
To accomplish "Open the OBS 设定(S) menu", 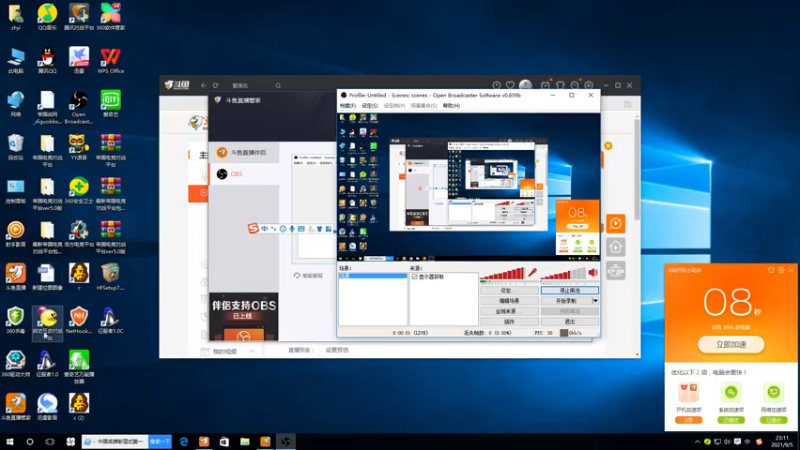I will [x=369, y=106].
